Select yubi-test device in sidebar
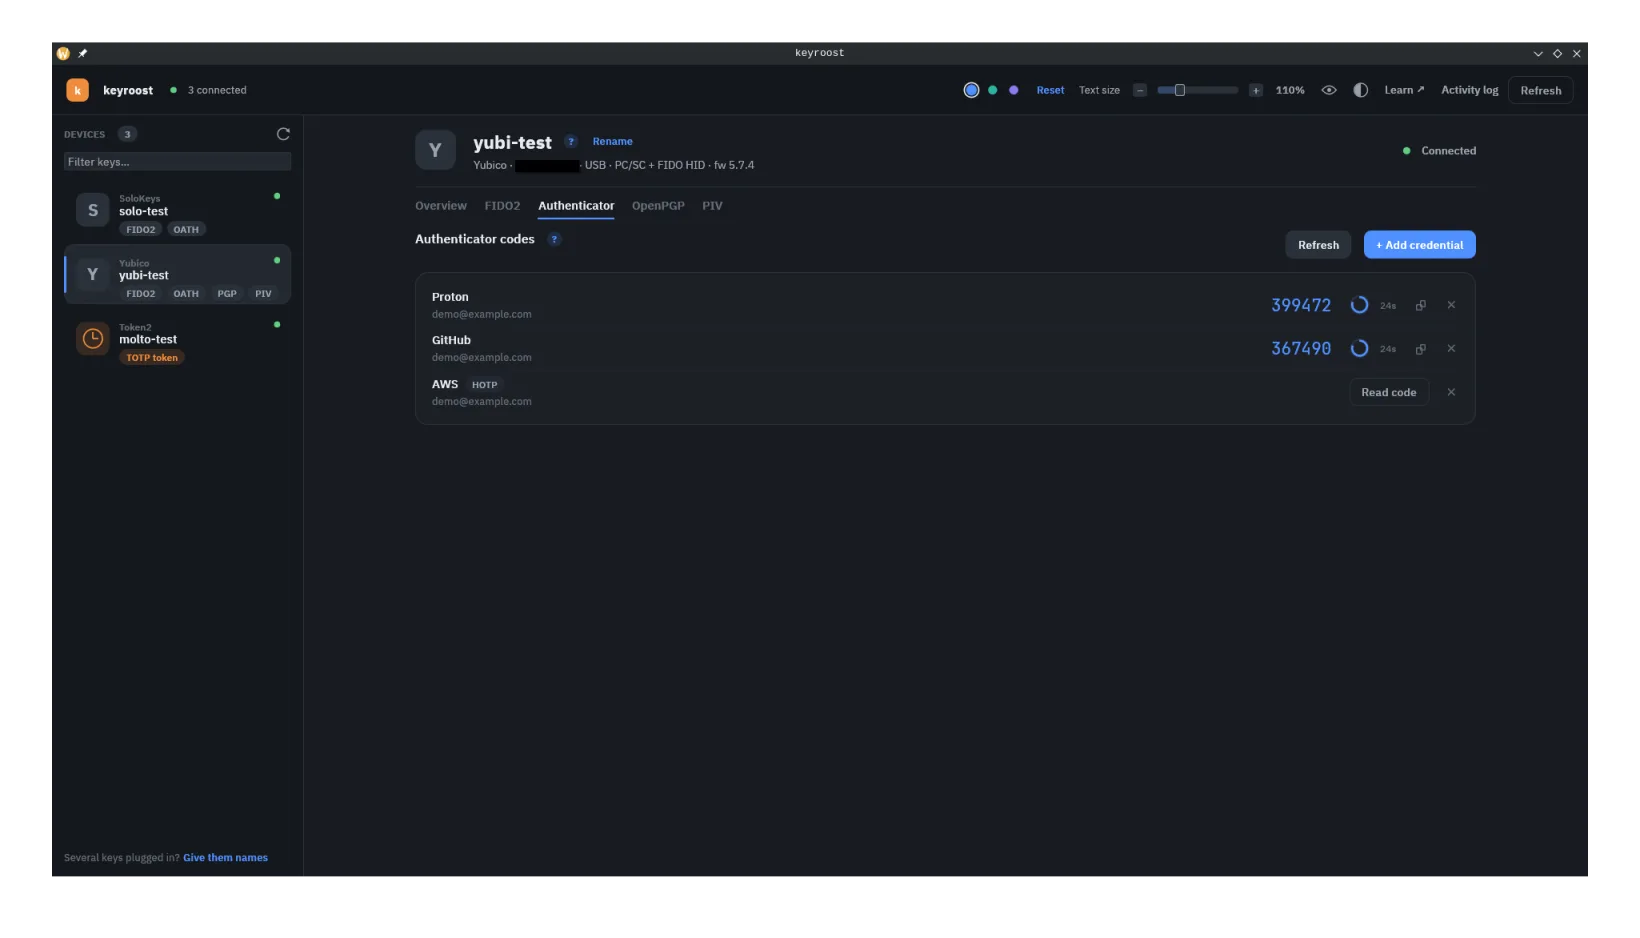The height and width of the screenshot is (938, 1640). click(x=177, y=274)
